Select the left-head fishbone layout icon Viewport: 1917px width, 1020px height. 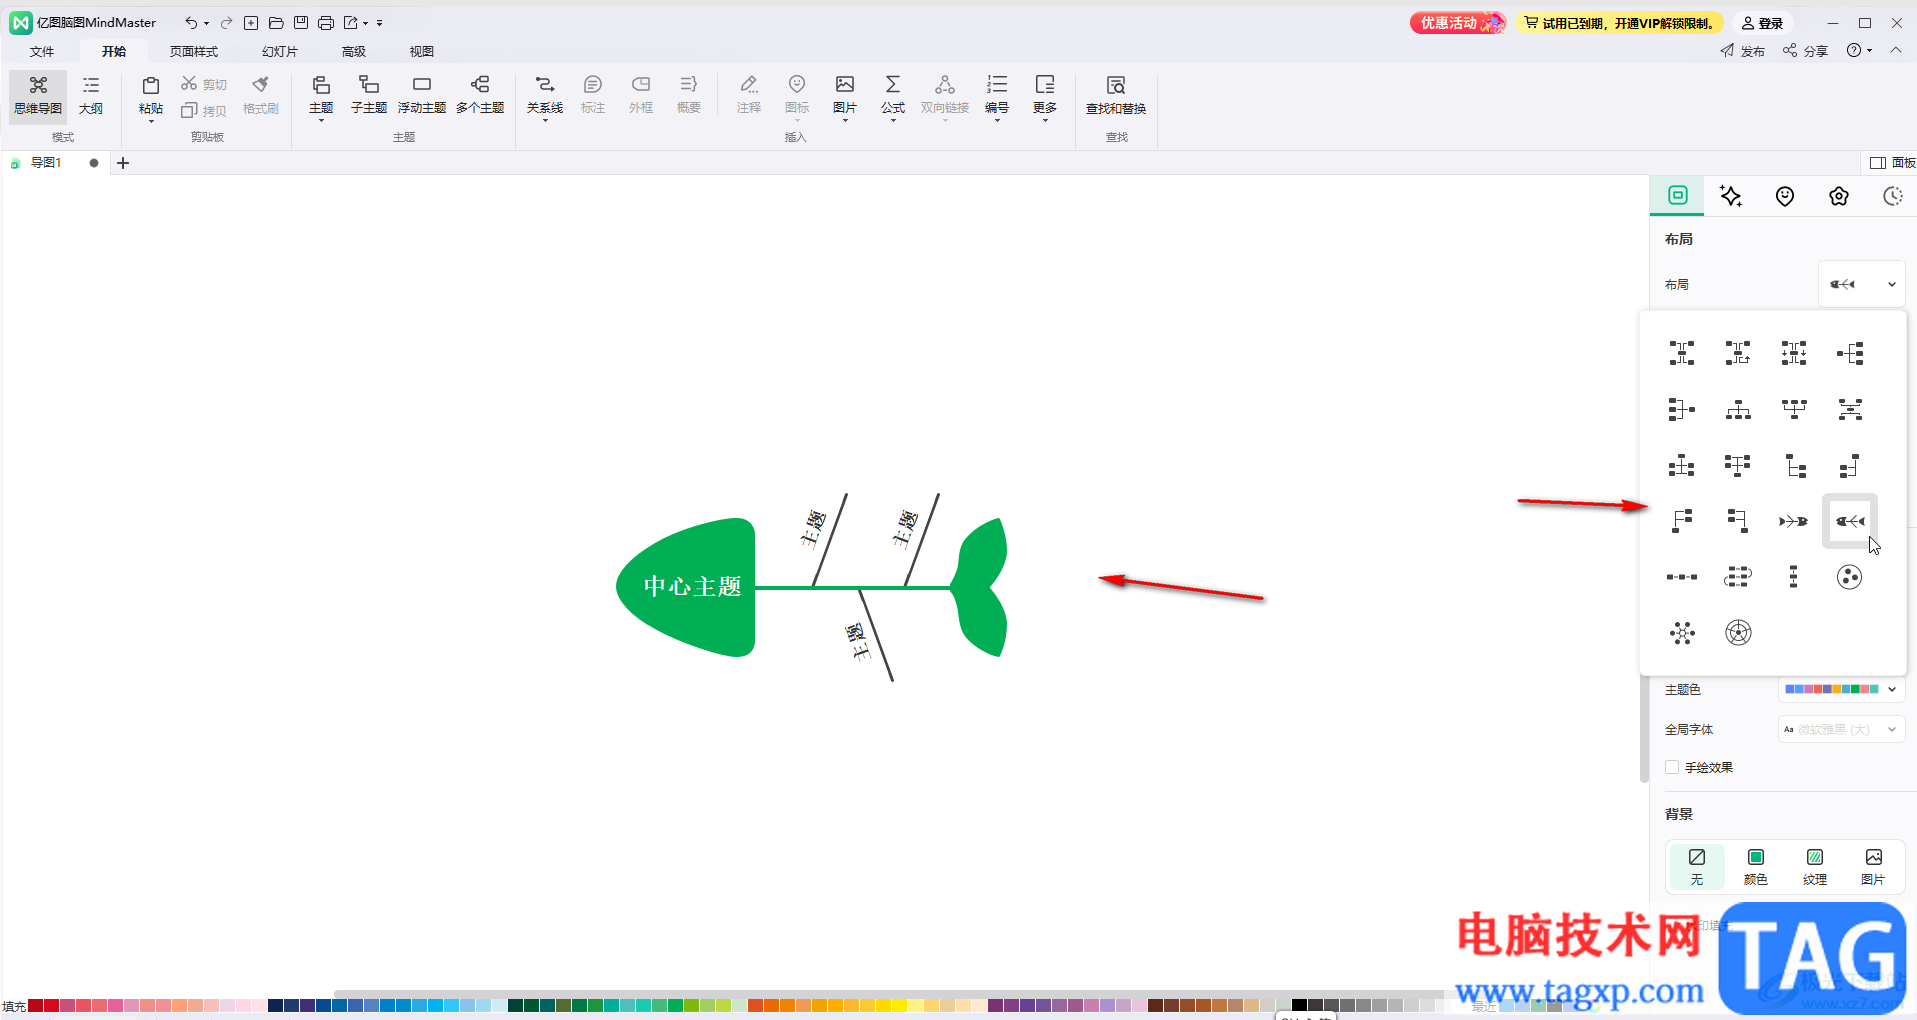click(1850, 521)
